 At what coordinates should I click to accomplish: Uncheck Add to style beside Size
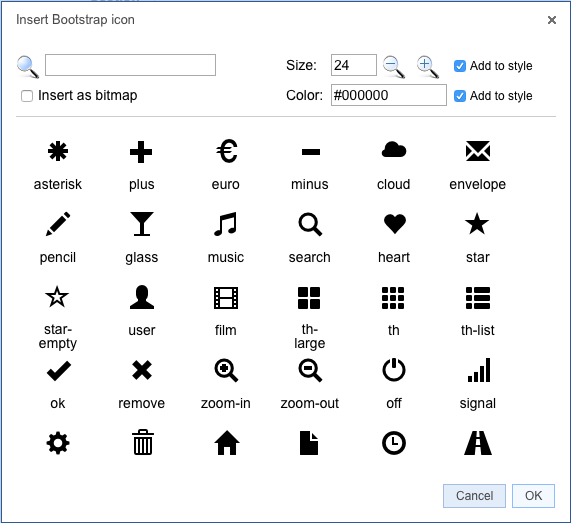tap(460, 66)
